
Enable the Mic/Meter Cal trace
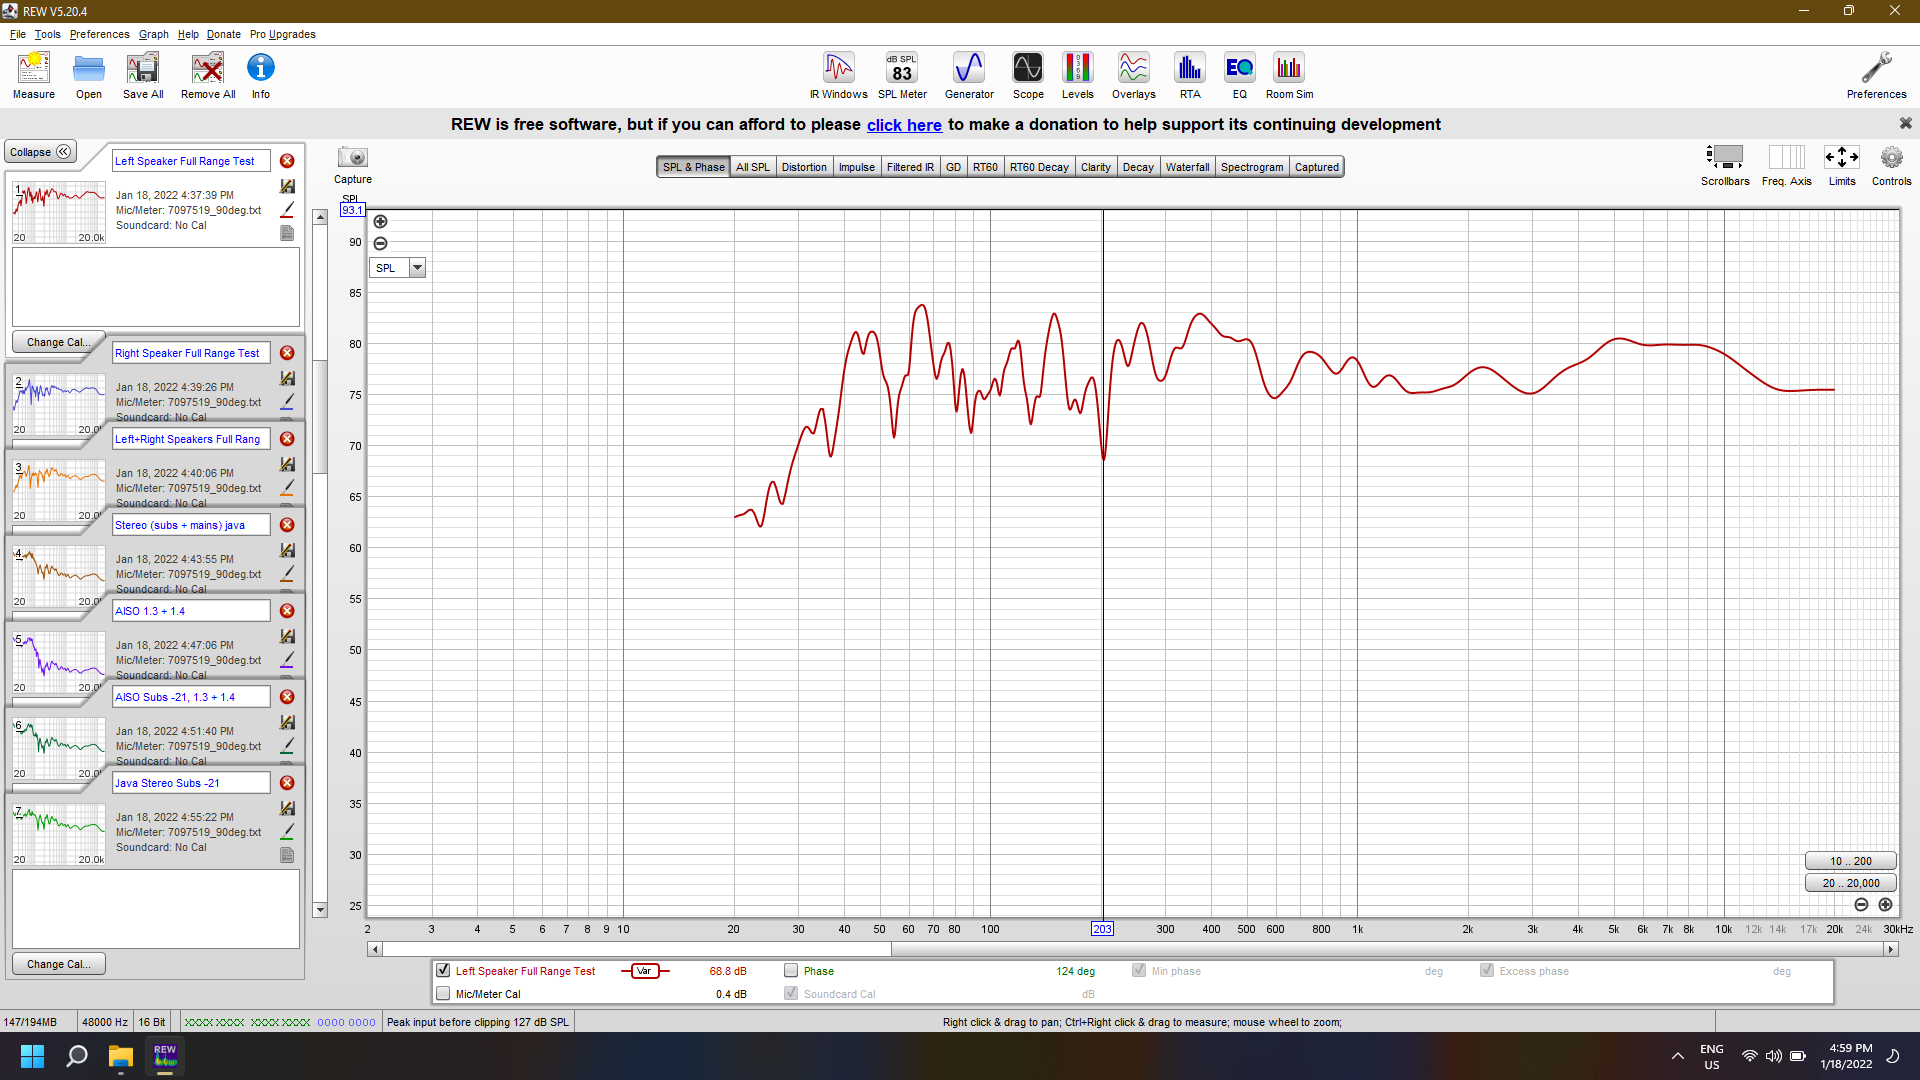click(443, 993)
